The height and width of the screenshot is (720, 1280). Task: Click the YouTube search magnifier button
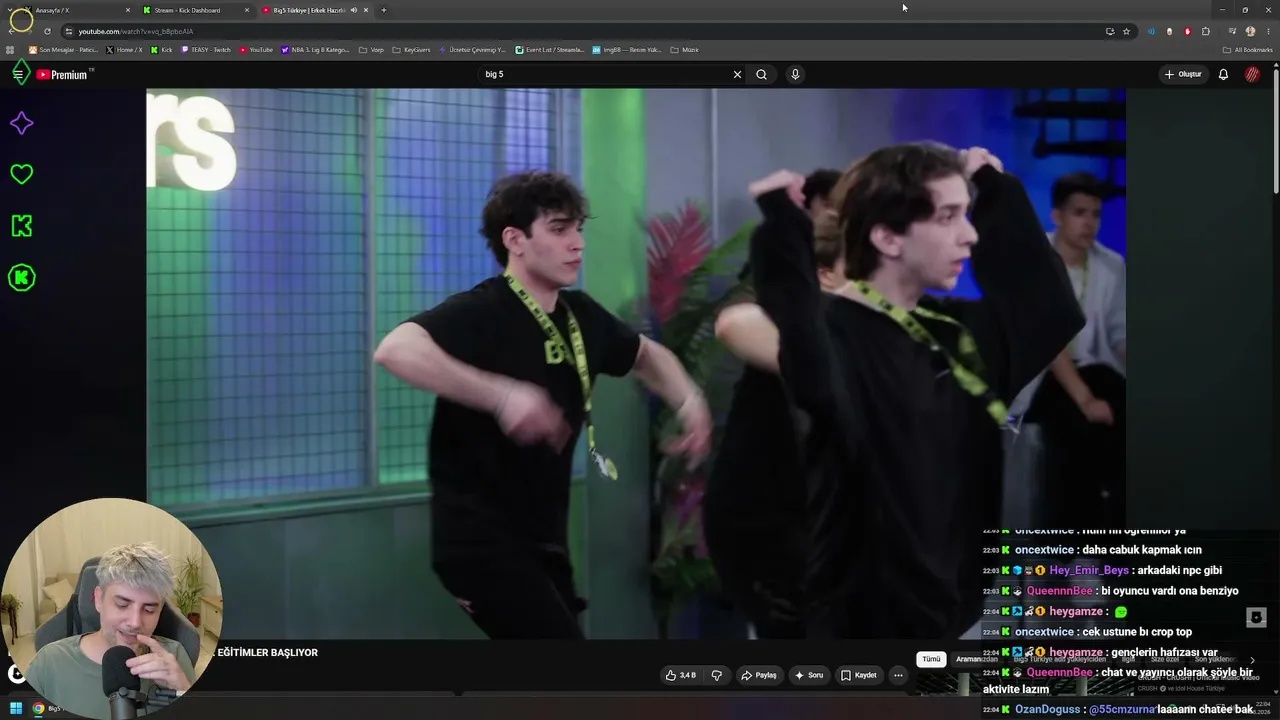[761, 74]
